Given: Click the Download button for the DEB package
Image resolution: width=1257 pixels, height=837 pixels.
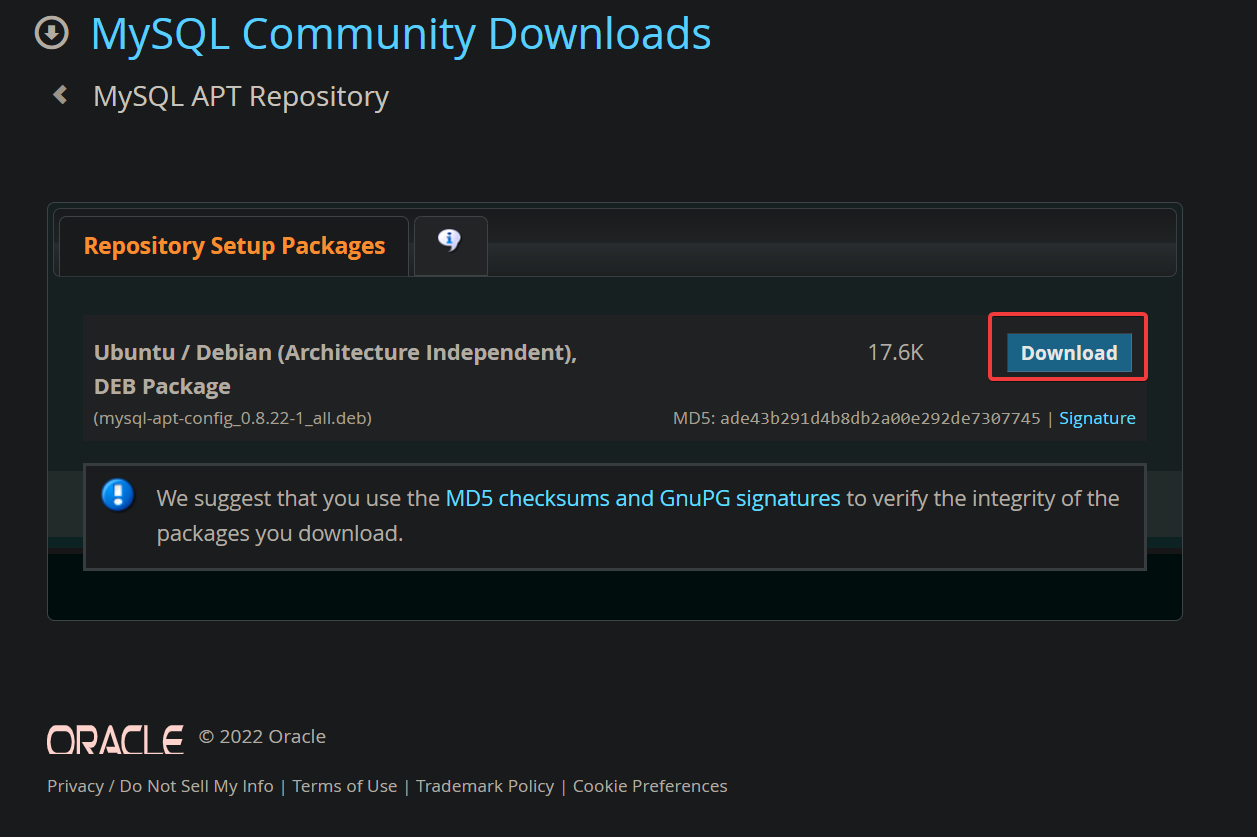Looking at the screenshot, I should (1069, 353).
